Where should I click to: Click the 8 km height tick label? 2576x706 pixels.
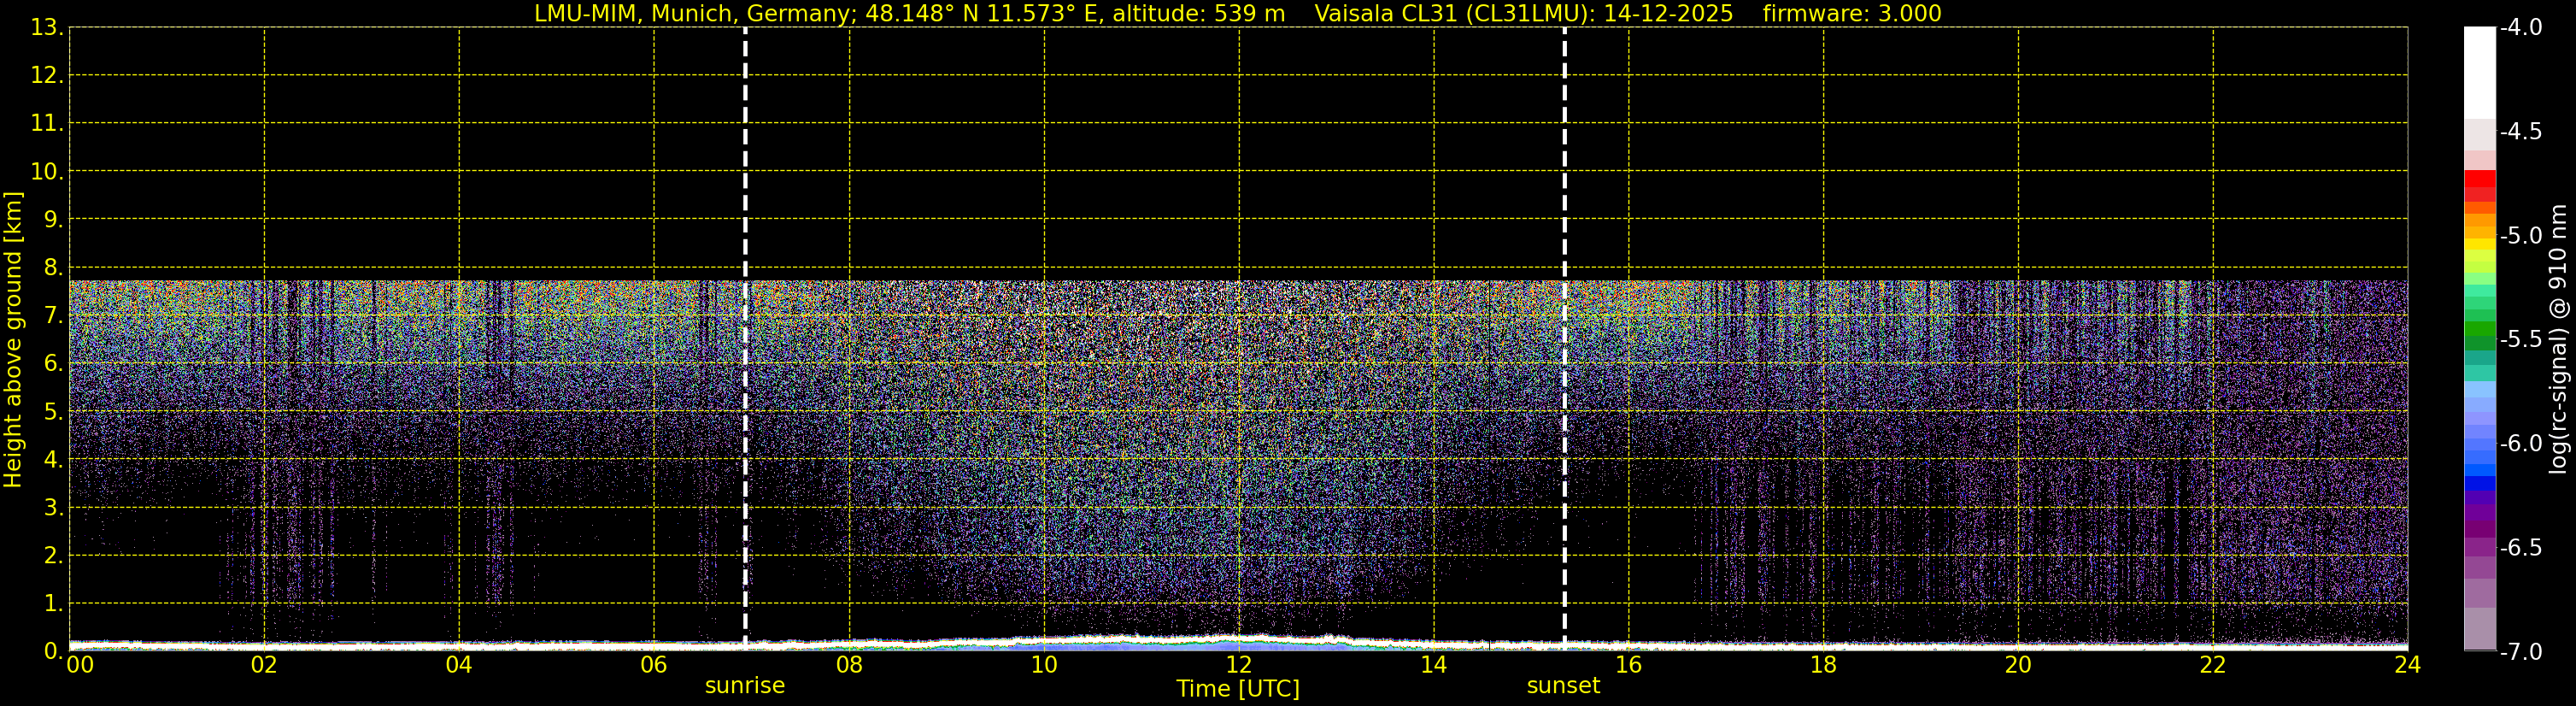(x=52, y=268)
